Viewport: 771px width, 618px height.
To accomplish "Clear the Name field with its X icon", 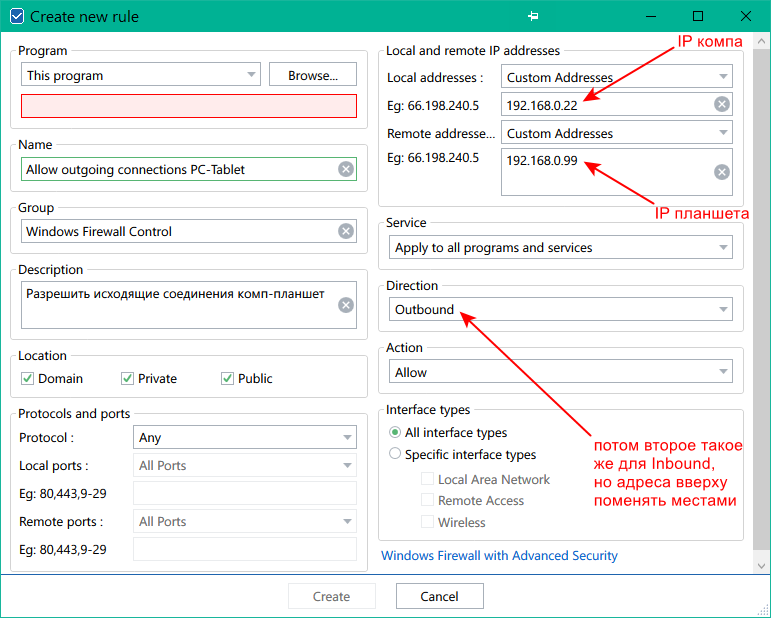I will 346,169.
